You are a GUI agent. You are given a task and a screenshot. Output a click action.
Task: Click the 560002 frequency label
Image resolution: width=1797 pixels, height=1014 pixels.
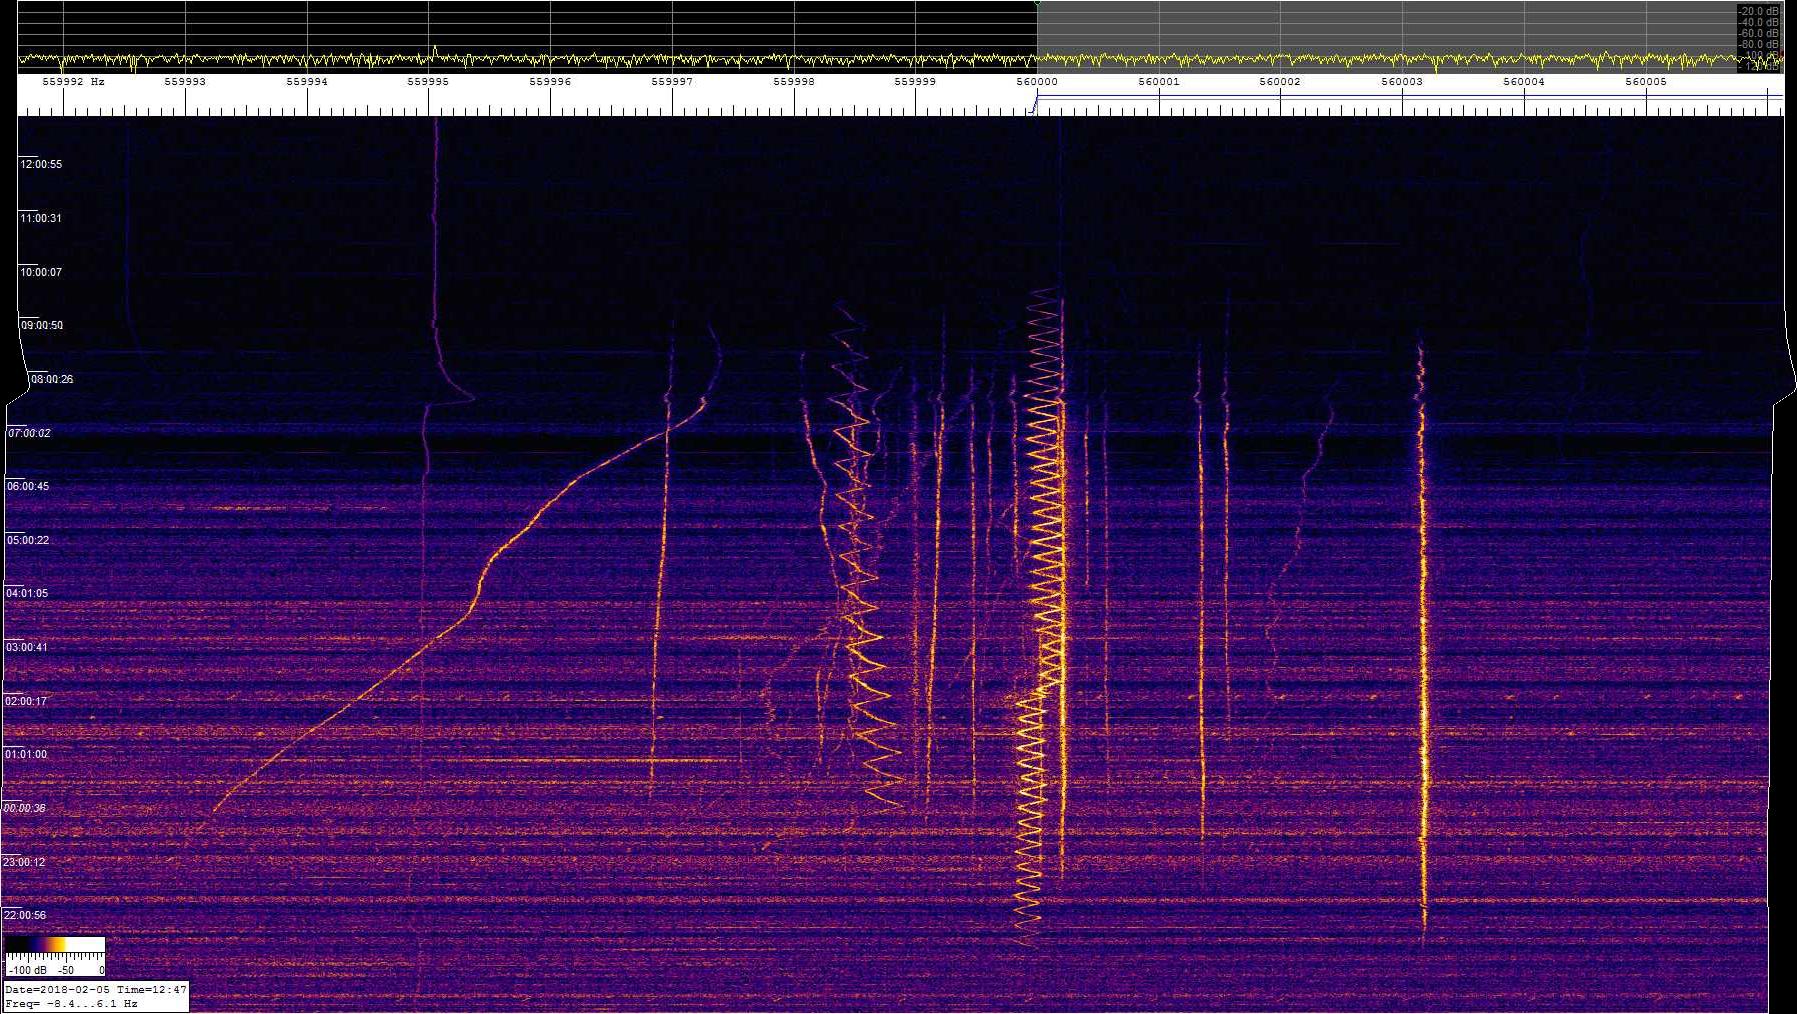coord(1280,82)
